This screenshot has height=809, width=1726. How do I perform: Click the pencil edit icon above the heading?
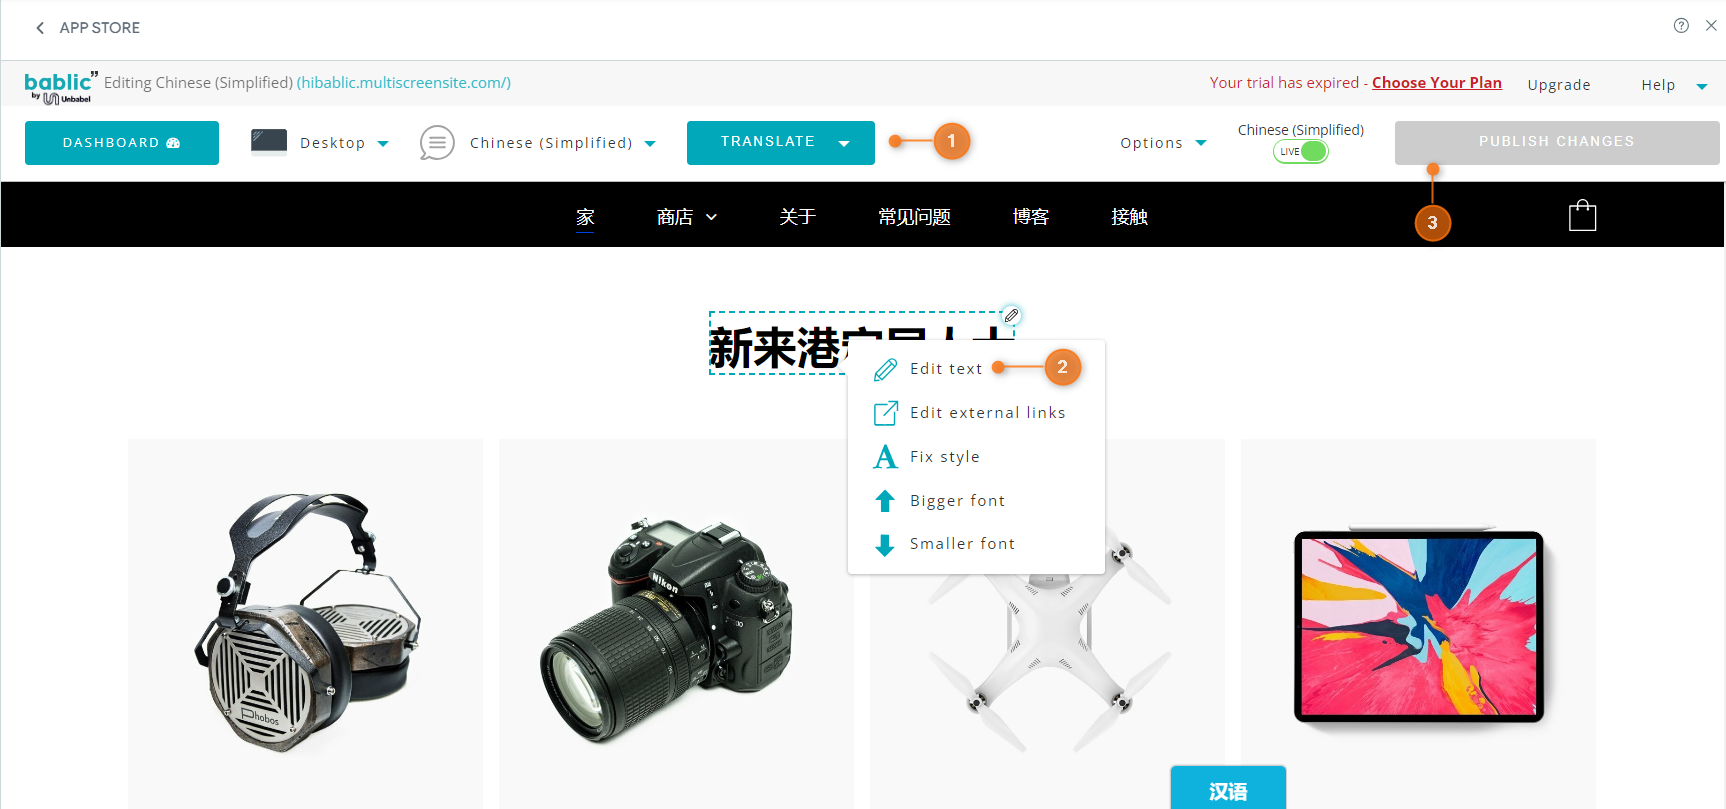1011,315
